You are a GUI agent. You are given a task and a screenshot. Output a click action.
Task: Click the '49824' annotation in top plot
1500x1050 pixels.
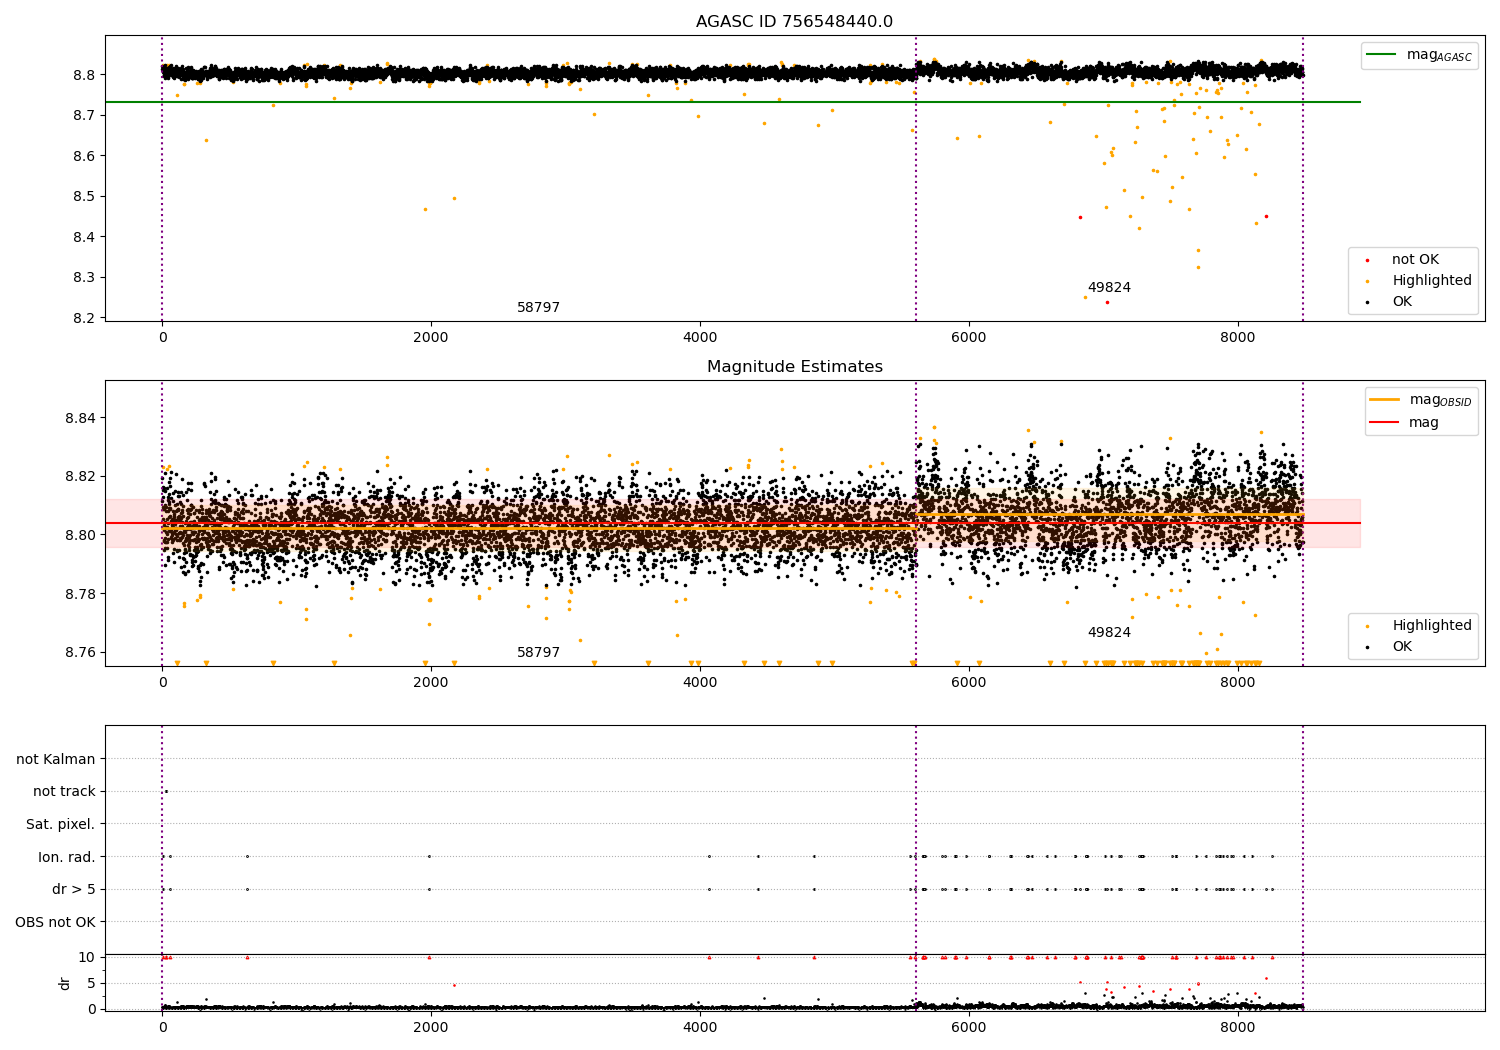click(1109, 288)
